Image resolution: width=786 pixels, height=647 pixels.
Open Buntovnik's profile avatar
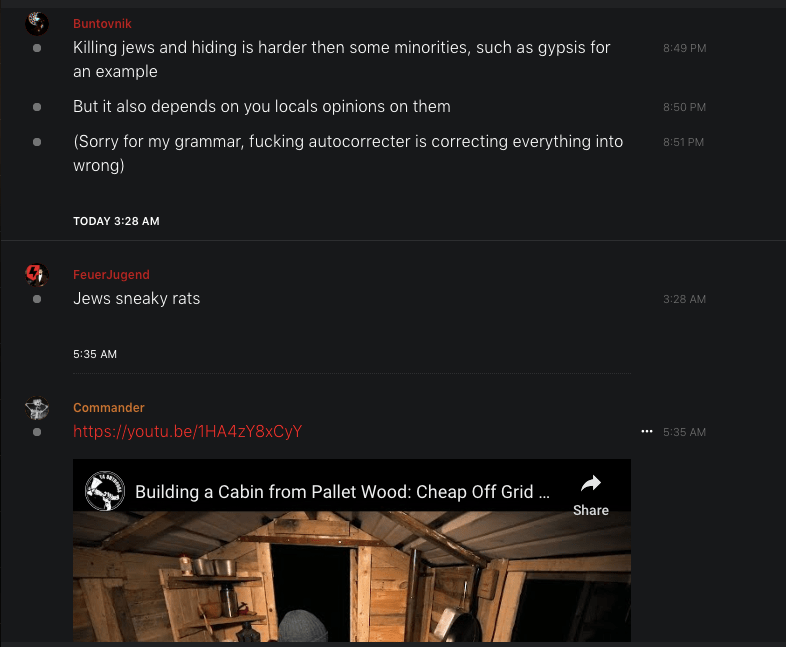pos(37,23)
